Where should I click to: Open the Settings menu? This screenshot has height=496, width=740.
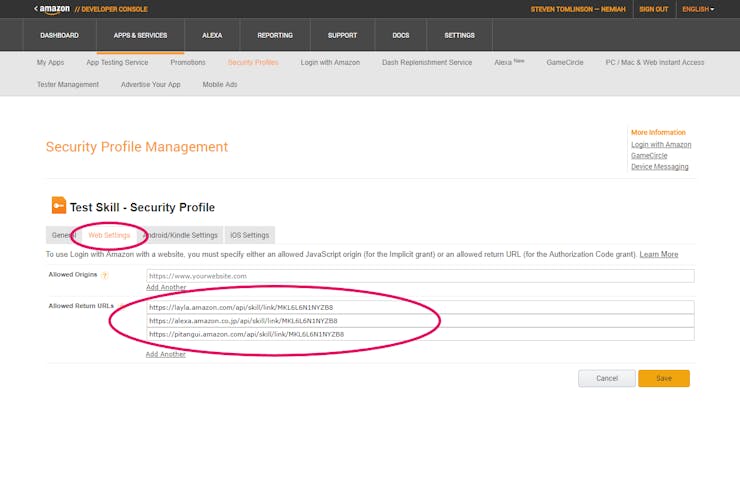459,35
